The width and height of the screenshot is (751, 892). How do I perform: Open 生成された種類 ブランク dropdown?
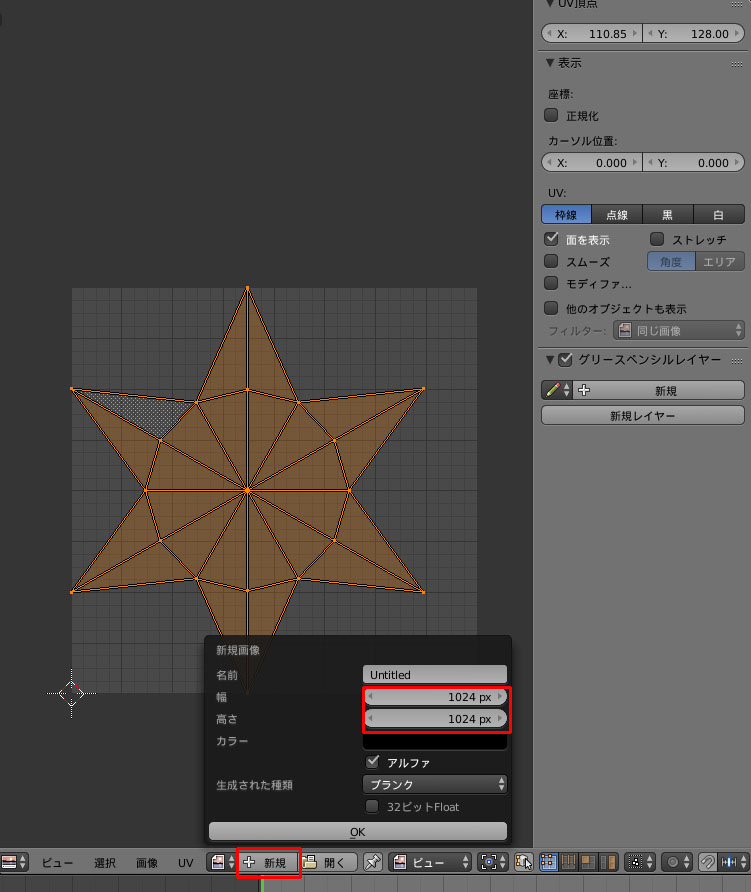point(435,784)
